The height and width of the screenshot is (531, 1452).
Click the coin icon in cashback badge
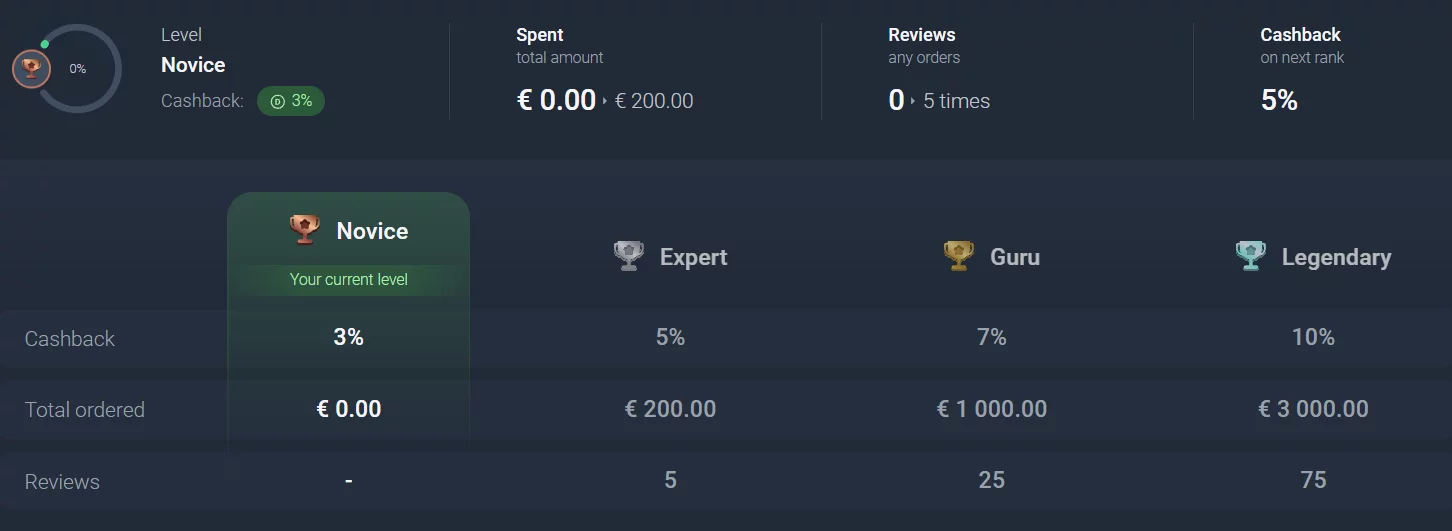pyautogui.click(x=278, y=101)
